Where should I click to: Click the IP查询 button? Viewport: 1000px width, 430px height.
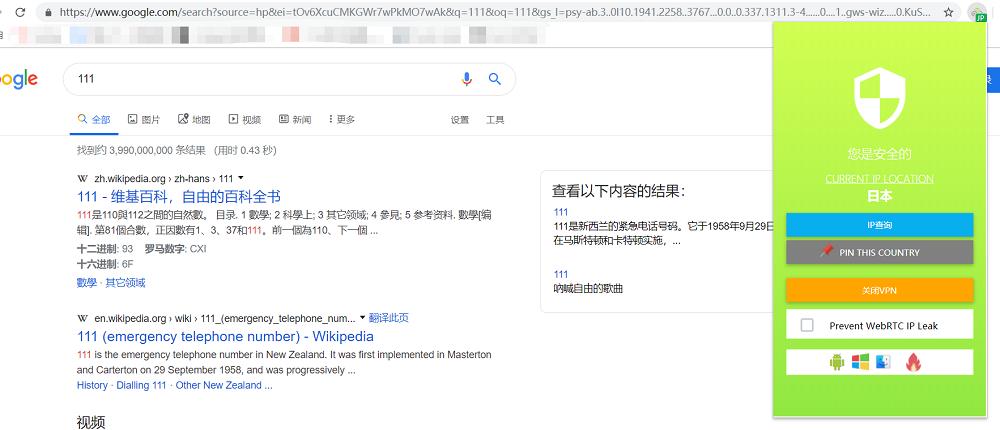[x=879, y=225]
